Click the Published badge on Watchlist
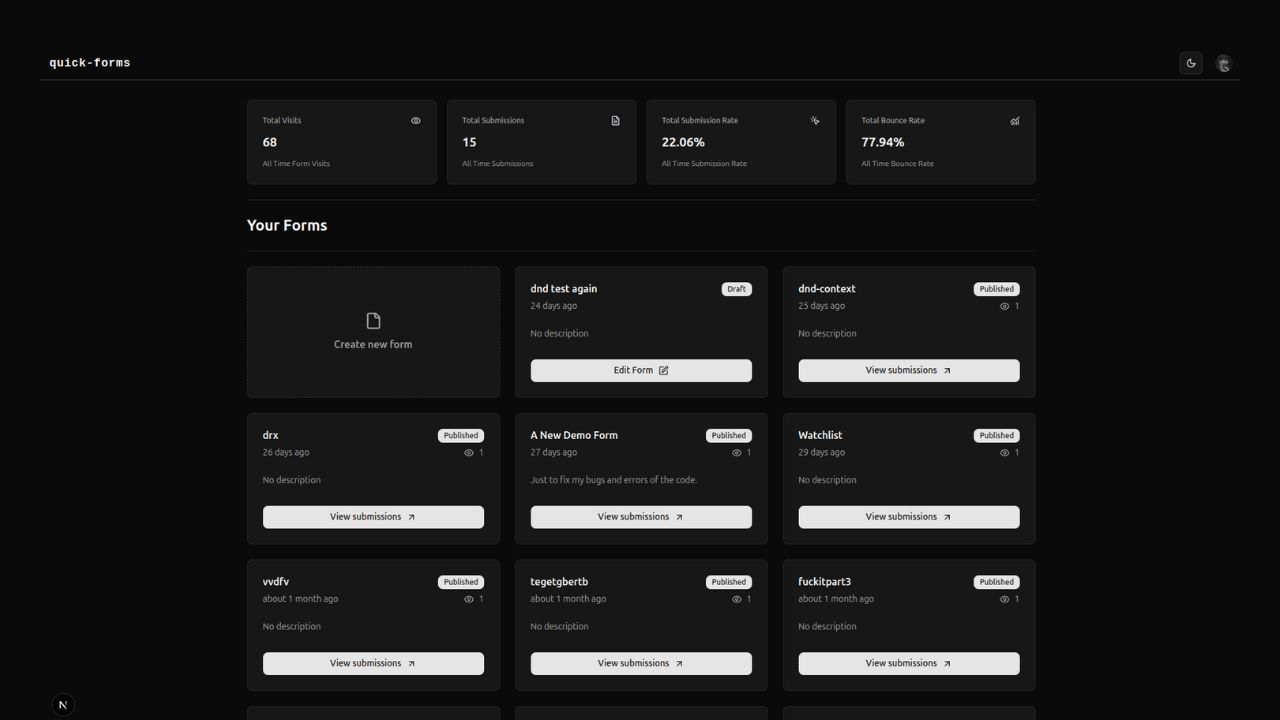This screenshot has width=1280, height=720. (996, 435)
